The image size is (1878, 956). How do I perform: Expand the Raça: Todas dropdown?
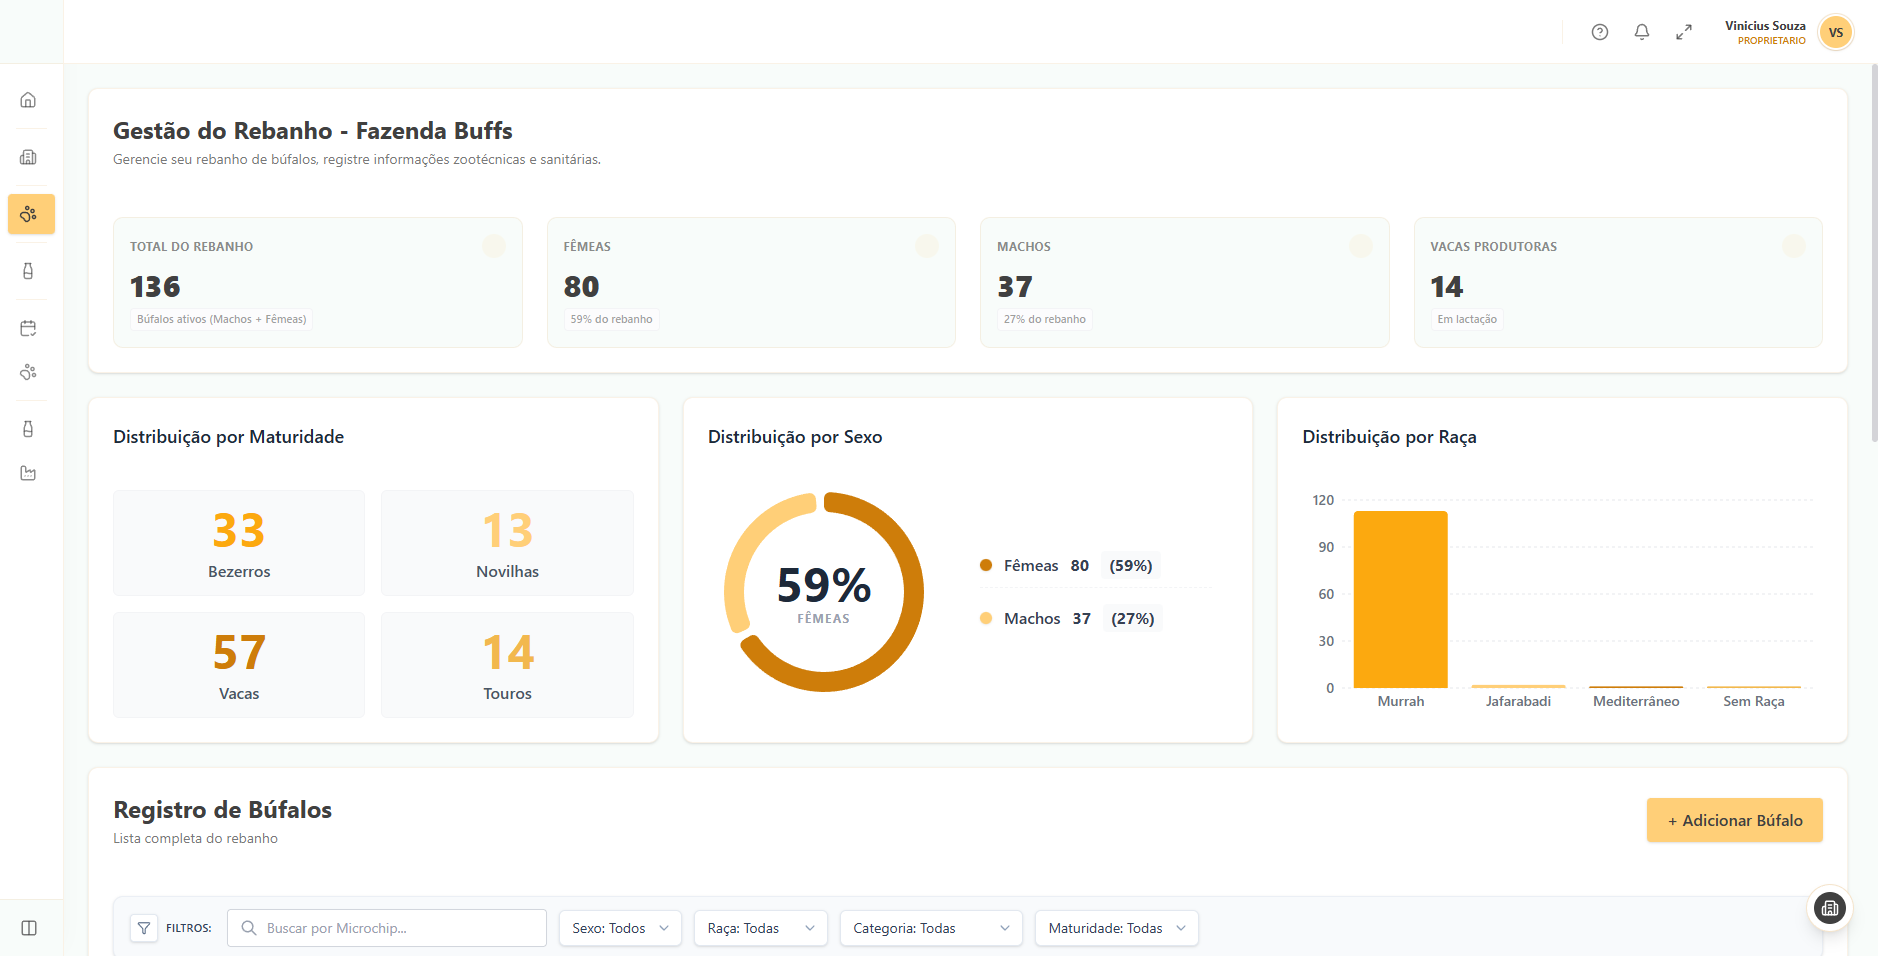point(760,928)
